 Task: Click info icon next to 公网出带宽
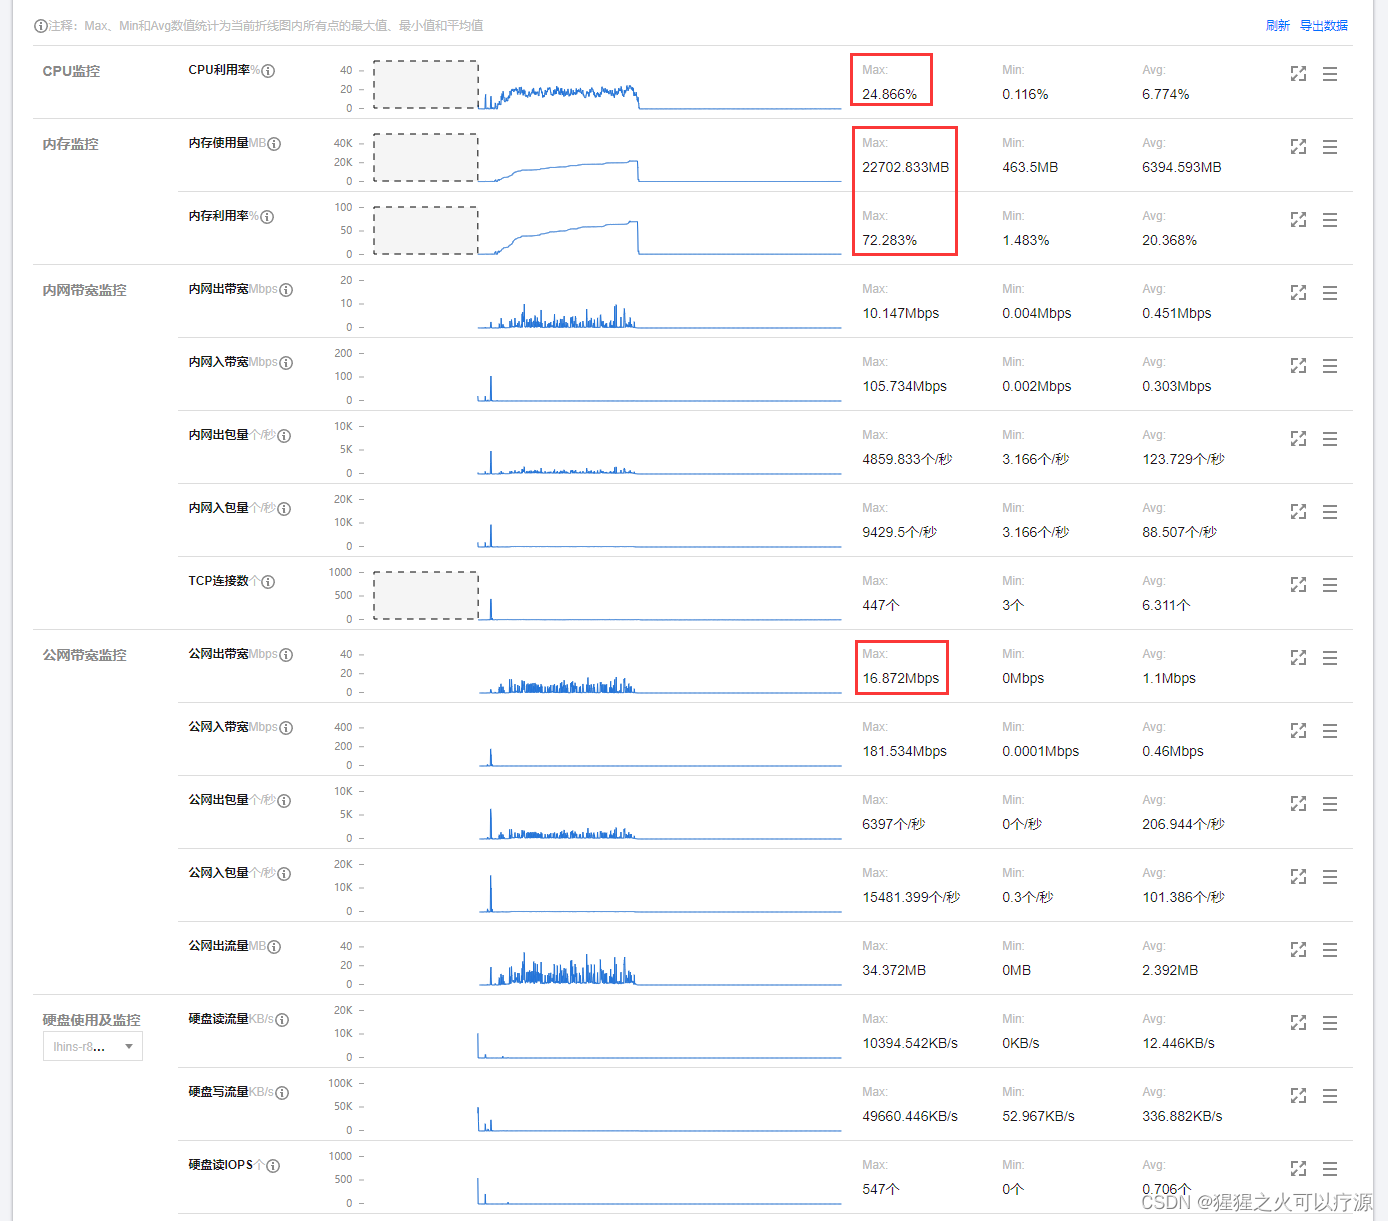click(x=286, y=655)
